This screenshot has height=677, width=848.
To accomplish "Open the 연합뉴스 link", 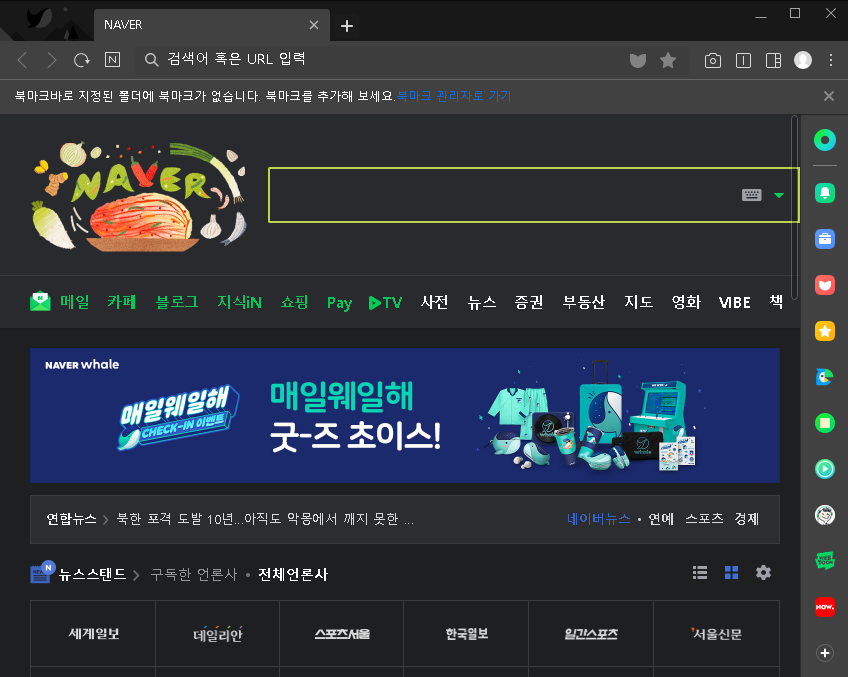I will coord(71,519).
